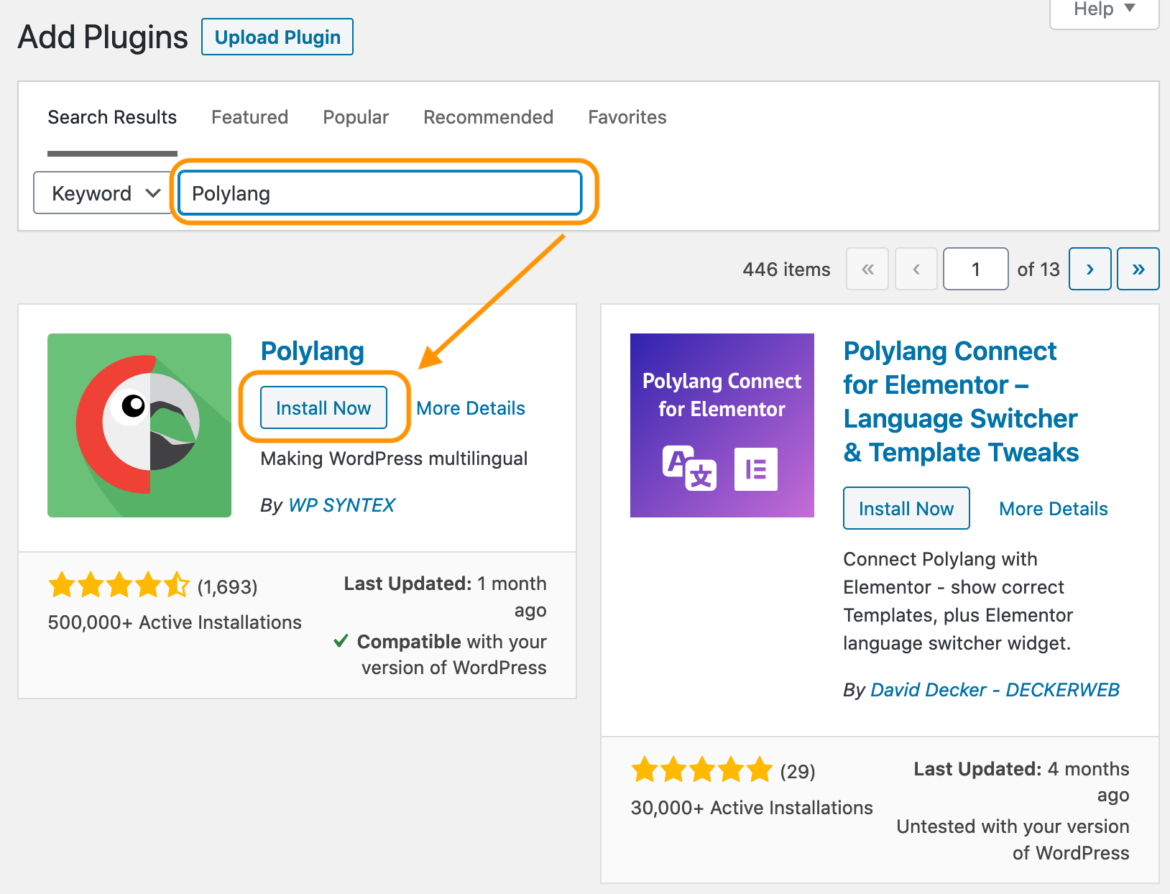The width and height of the screenshot is (1170, 894).
Task: Click inside the plugin search field
Action: (x=380, y=193)
